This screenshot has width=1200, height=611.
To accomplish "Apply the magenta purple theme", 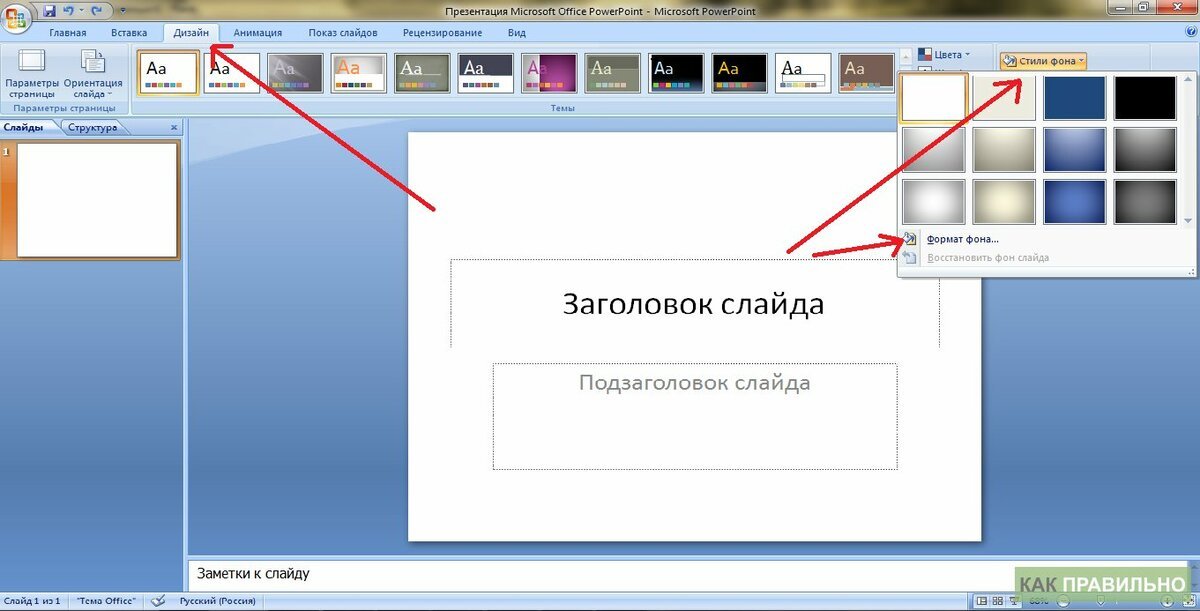I will coord(549,73).
